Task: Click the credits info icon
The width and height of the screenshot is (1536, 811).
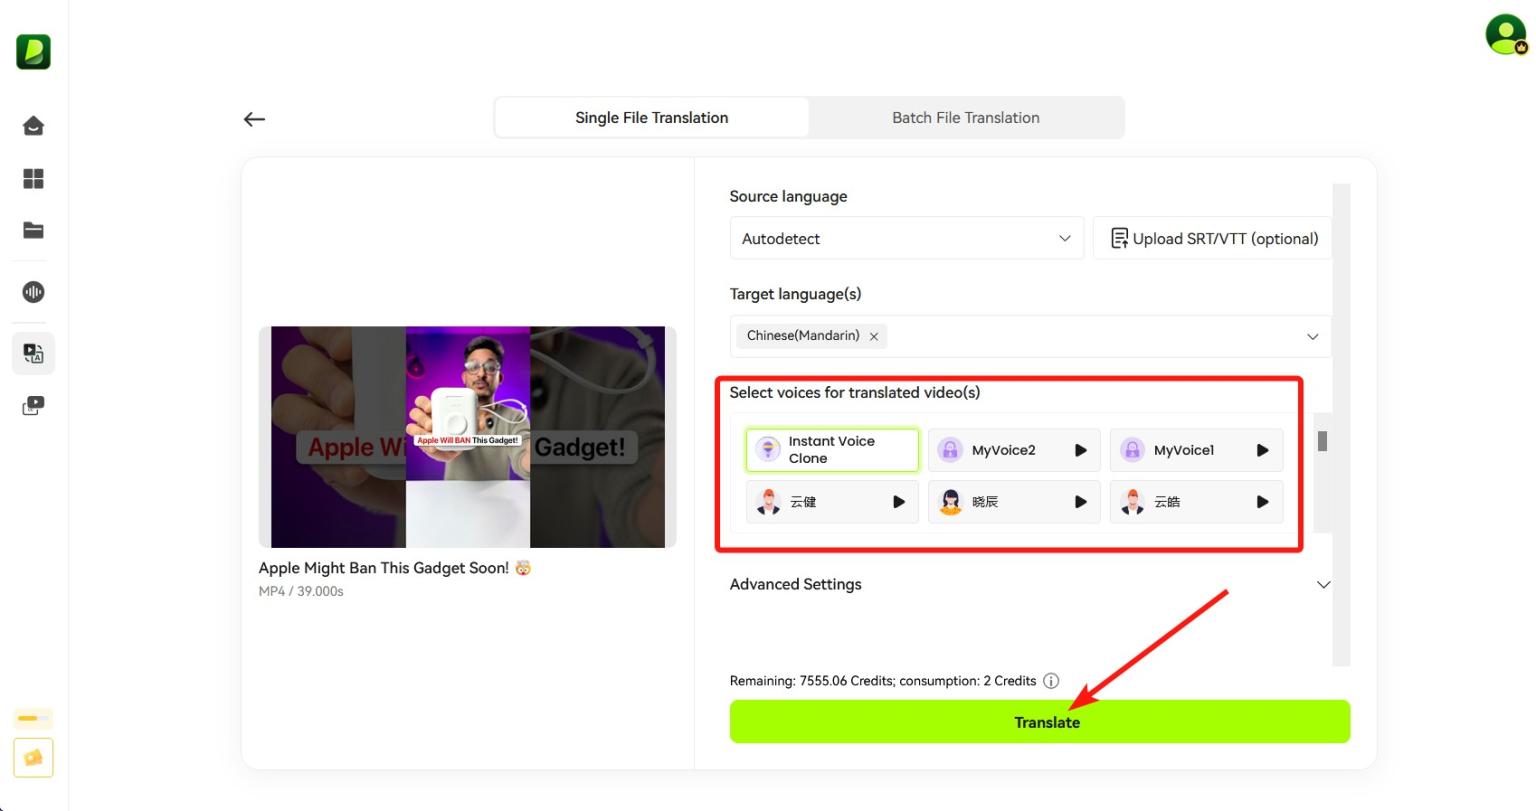Action: click(x=1051, y=681)
